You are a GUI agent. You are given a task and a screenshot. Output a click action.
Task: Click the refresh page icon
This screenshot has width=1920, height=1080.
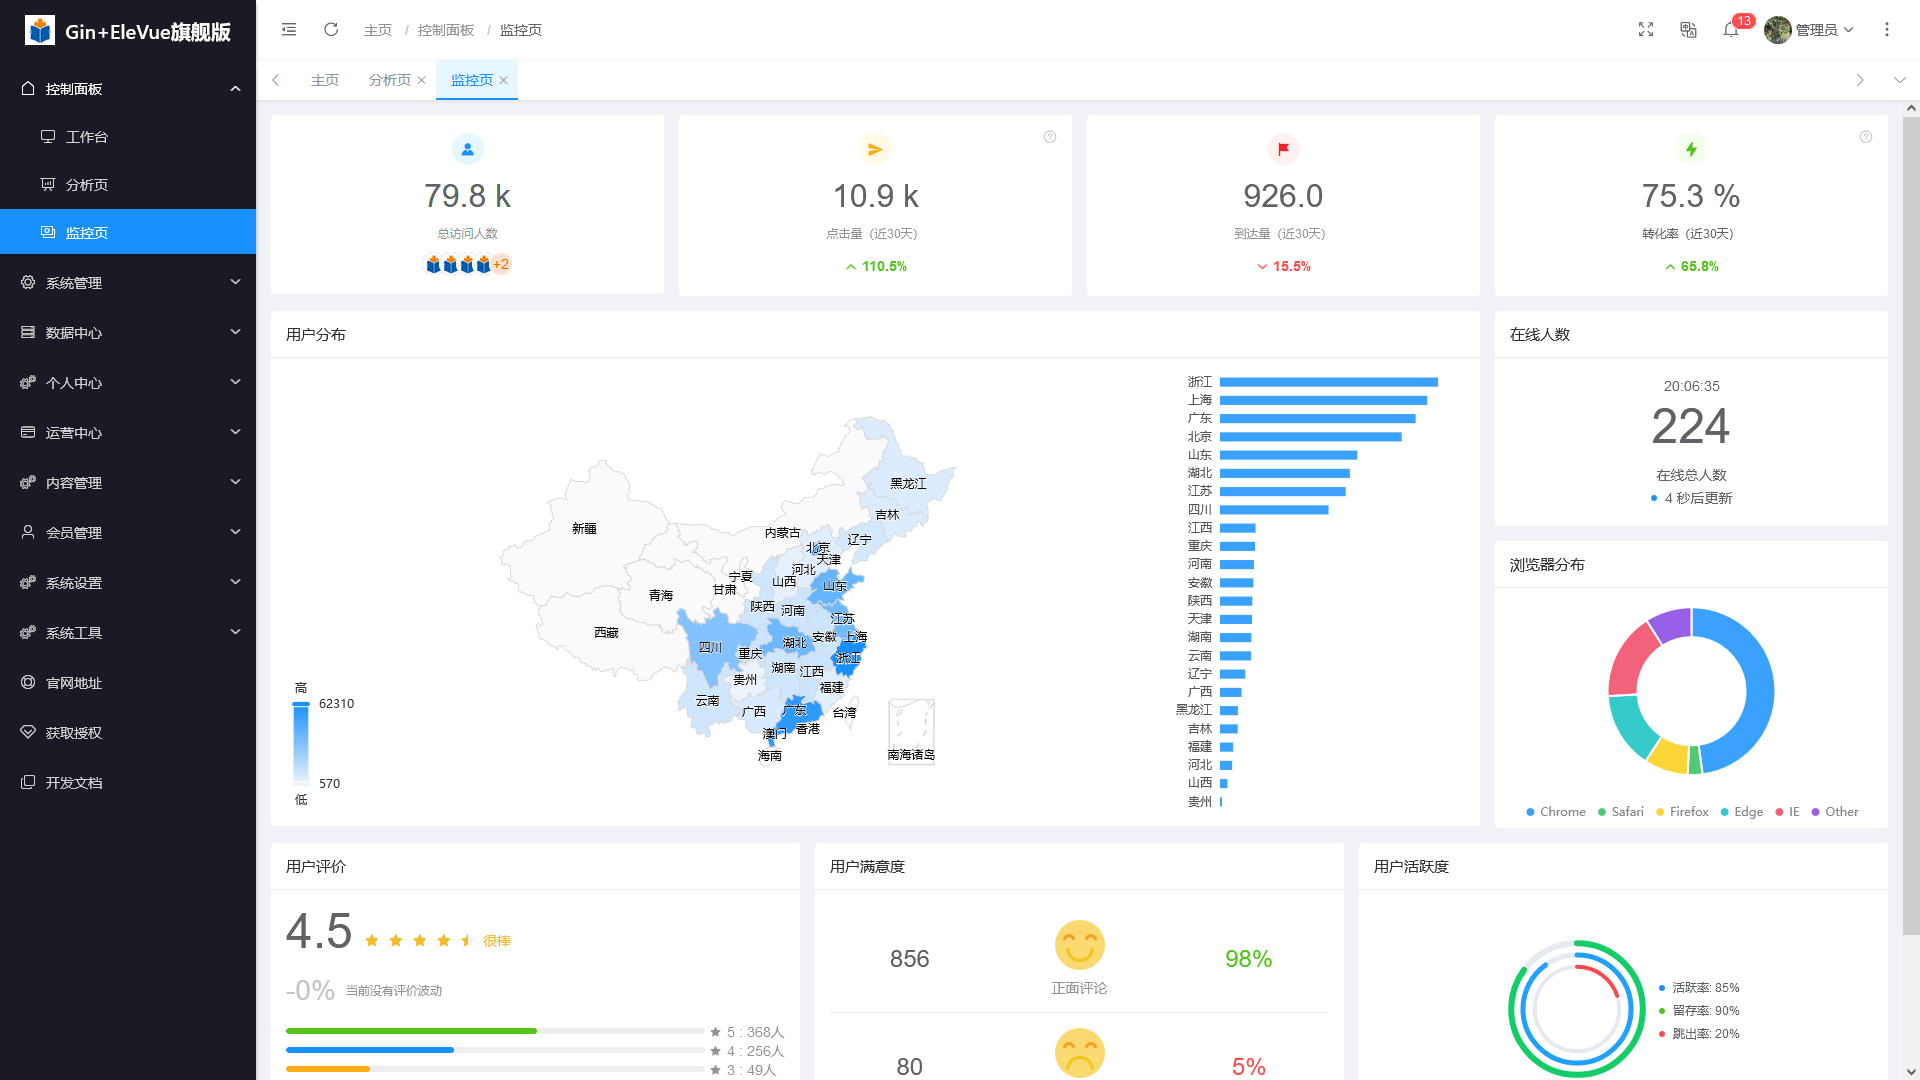pos(331,30)
